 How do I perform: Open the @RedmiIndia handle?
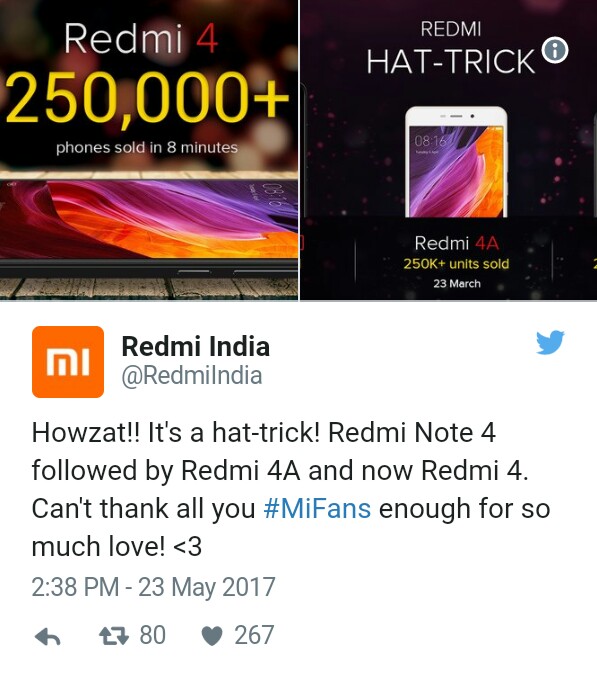coord(192,376)
